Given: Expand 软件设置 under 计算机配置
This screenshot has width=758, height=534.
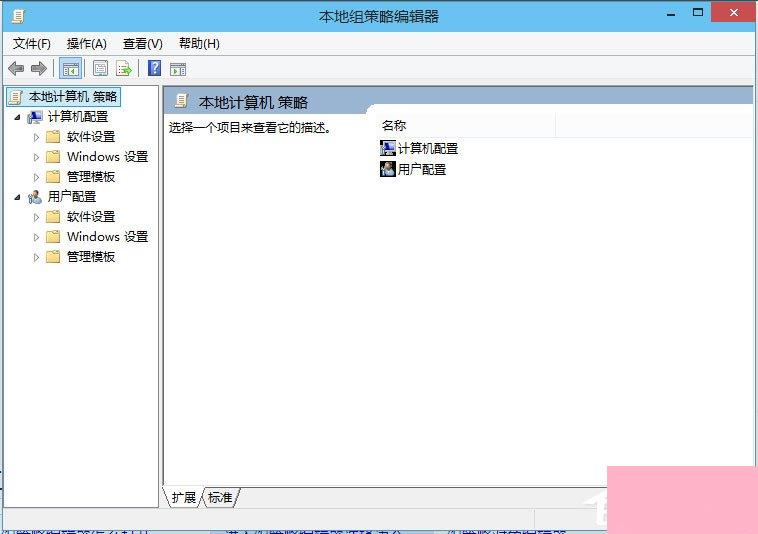Looking at the screenshot, I should coord(36,137).
